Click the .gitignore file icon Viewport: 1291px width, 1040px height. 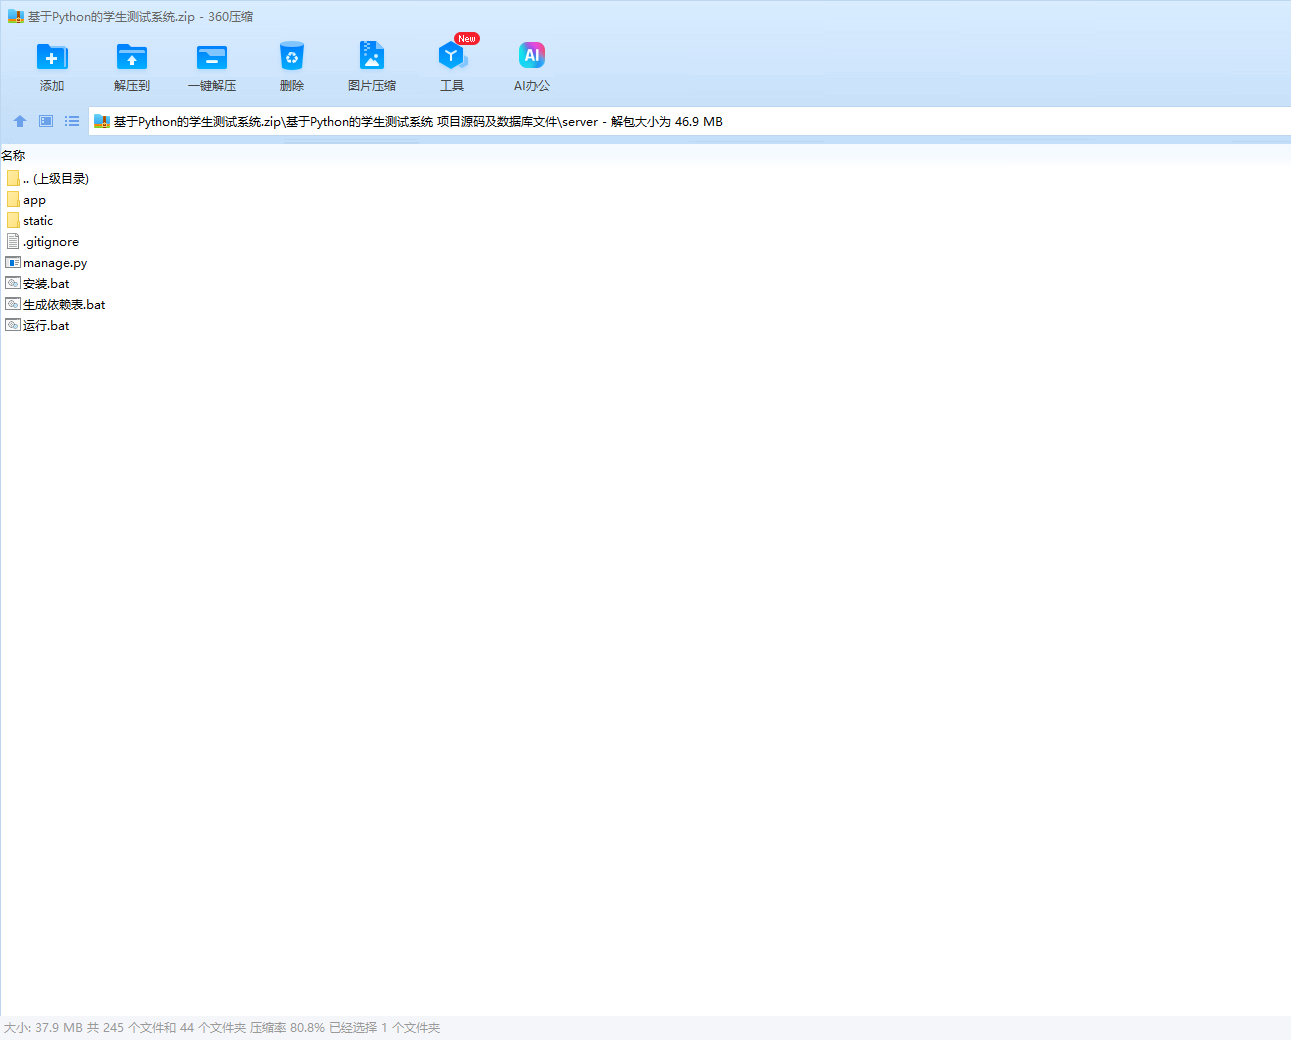(x=13, y=241)
